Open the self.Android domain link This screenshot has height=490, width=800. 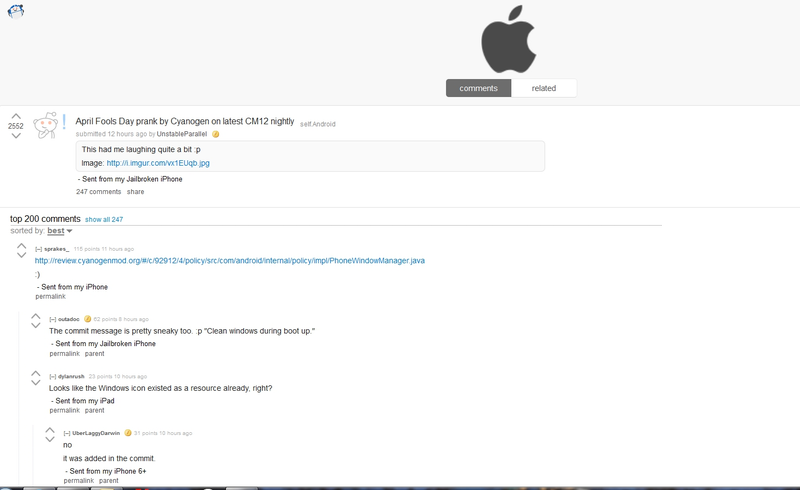tap(317, 124)
